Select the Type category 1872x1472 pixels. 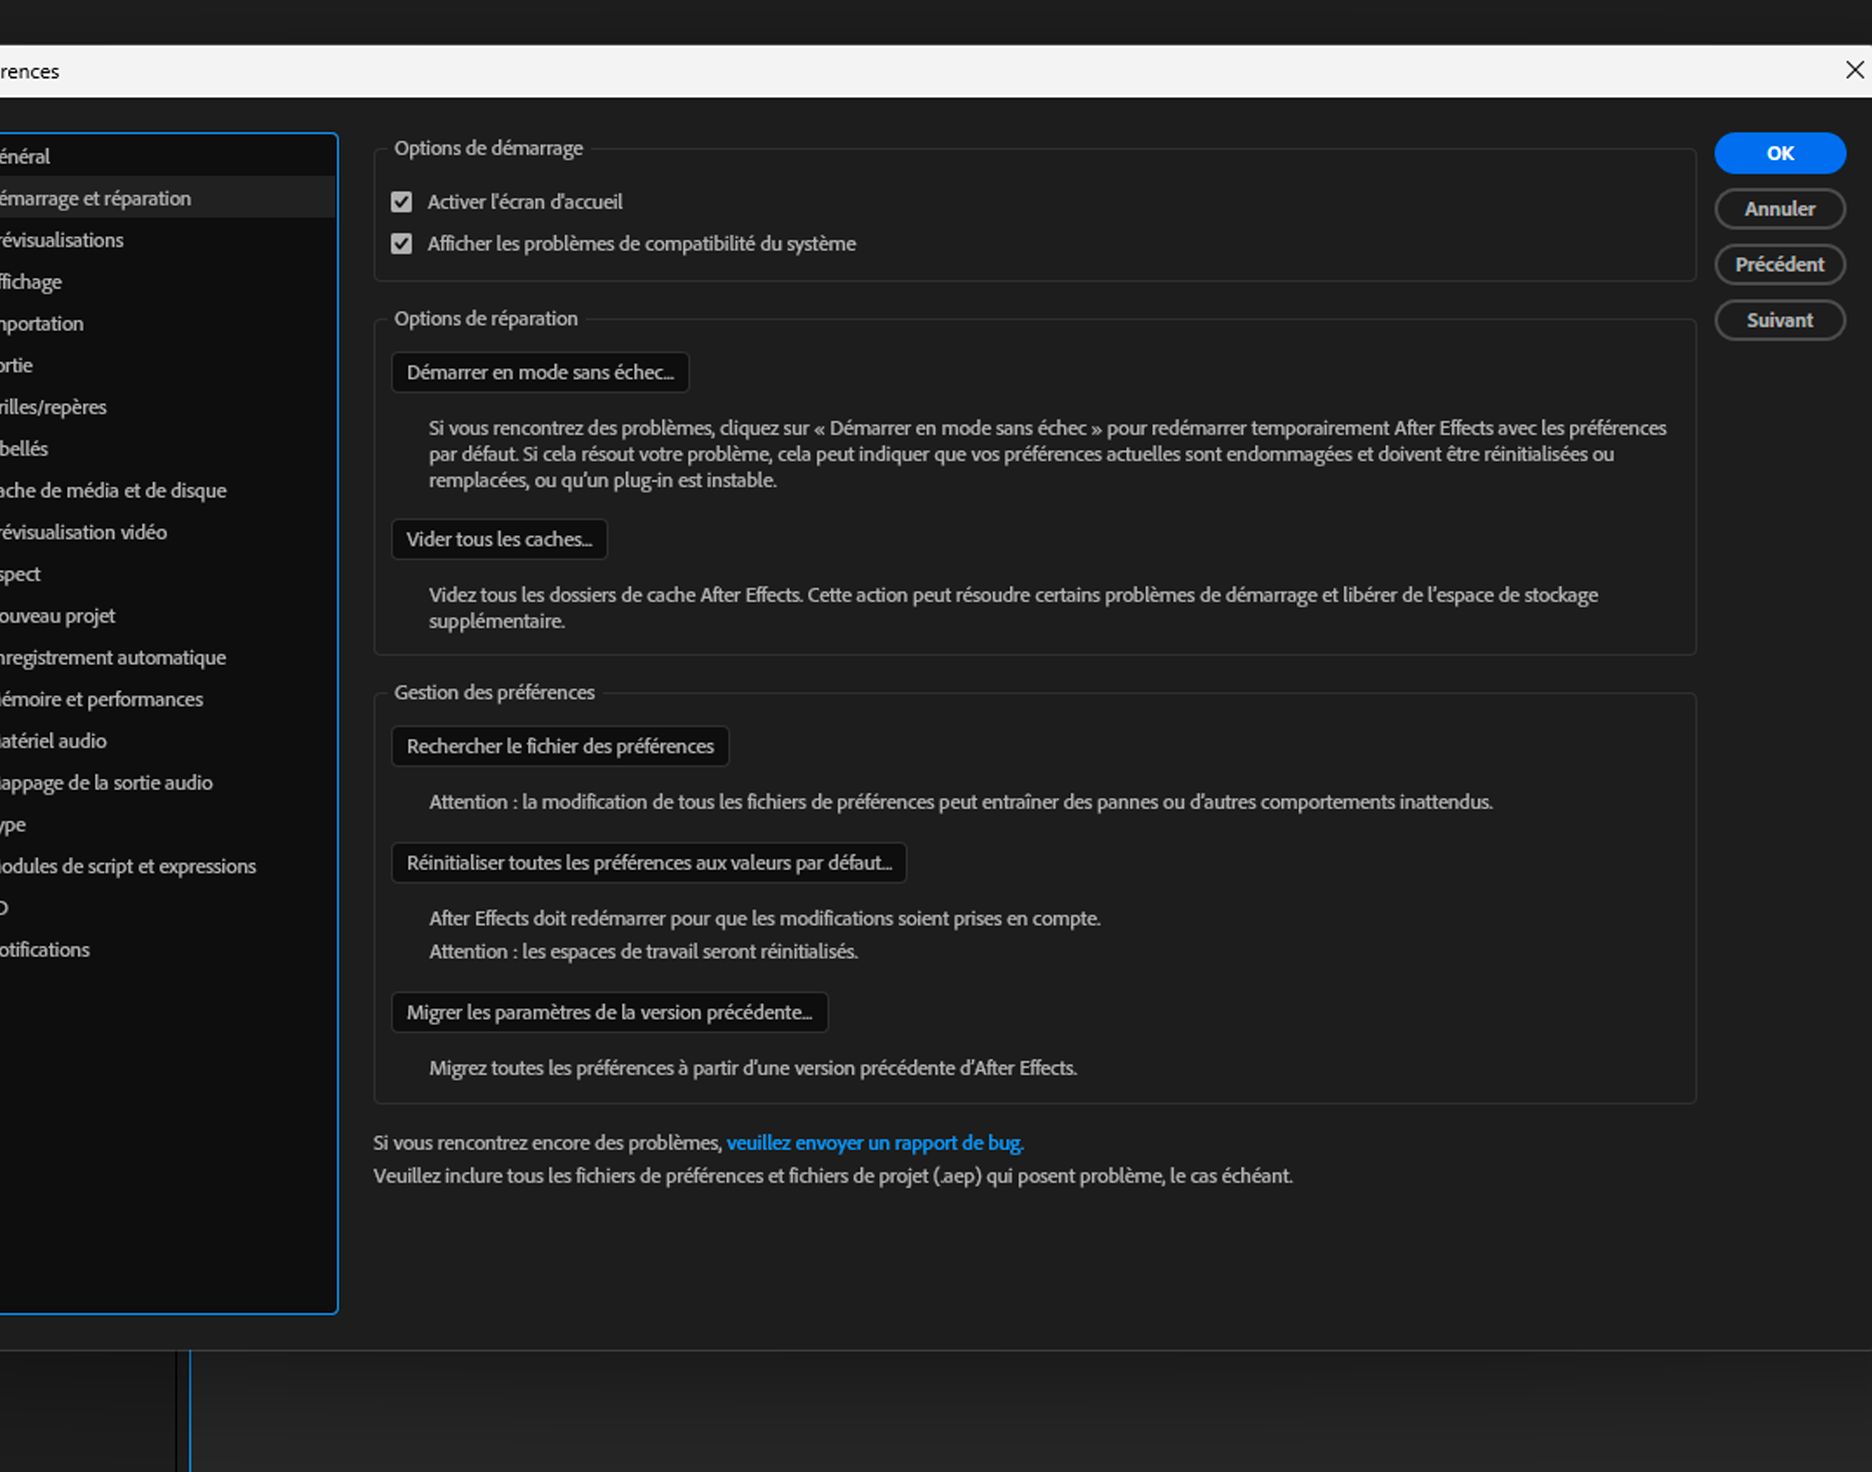167,825
